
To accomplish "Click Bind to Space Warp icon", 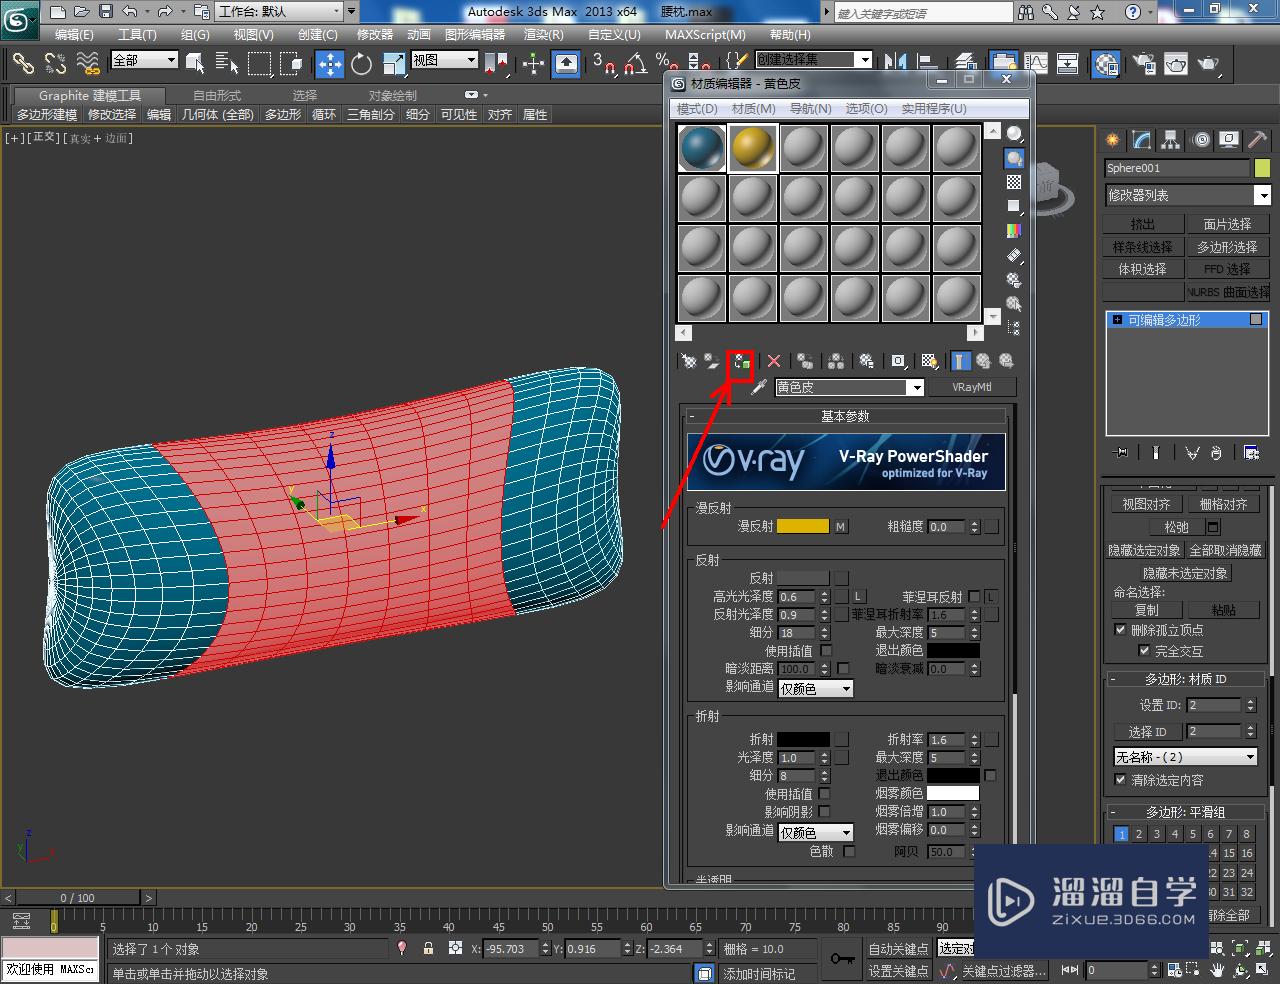I will coord(88,64).
